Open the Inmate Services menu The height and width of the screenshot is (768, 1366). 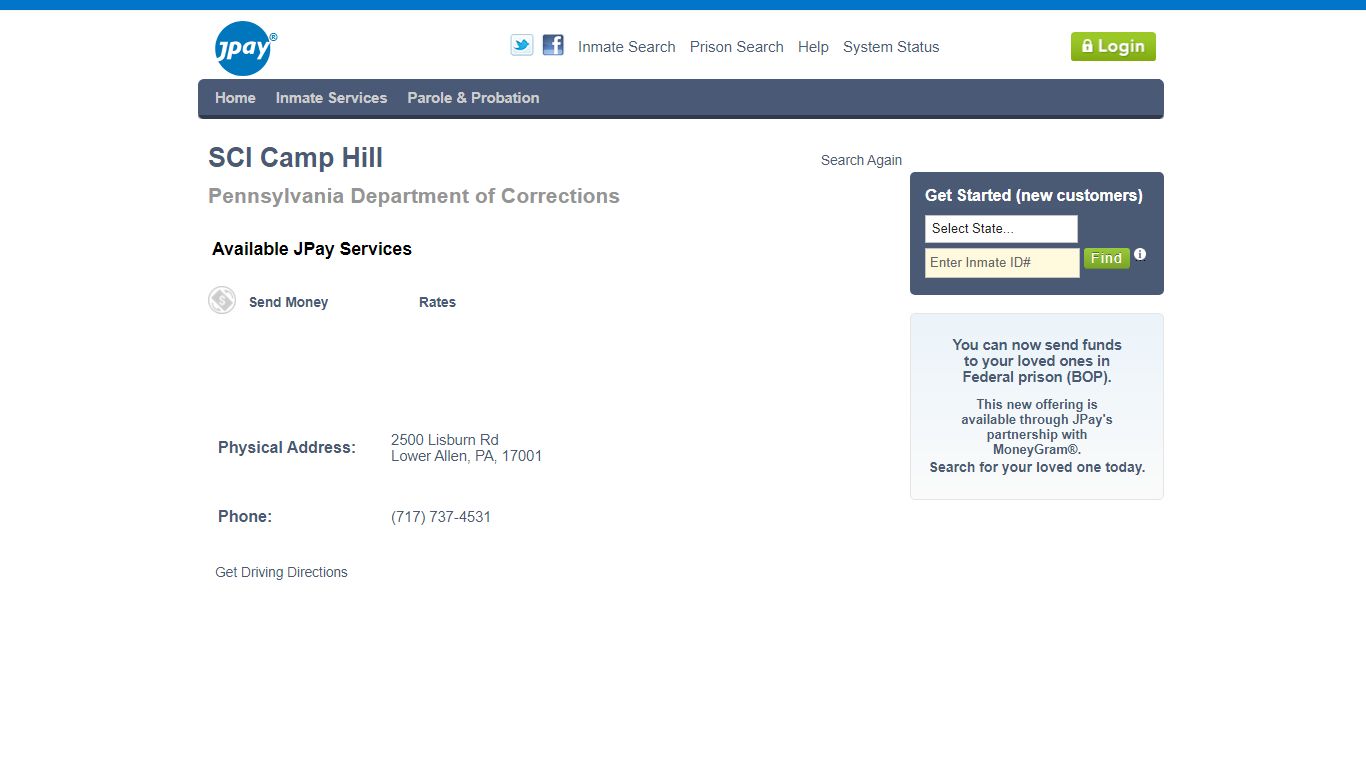pos(331,98)
